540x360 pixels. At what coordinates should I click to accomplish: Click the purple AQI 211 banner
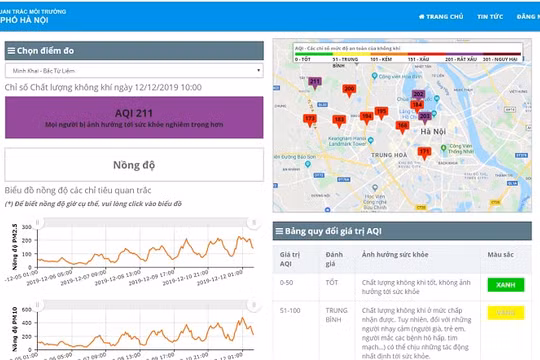pos(134,117)
